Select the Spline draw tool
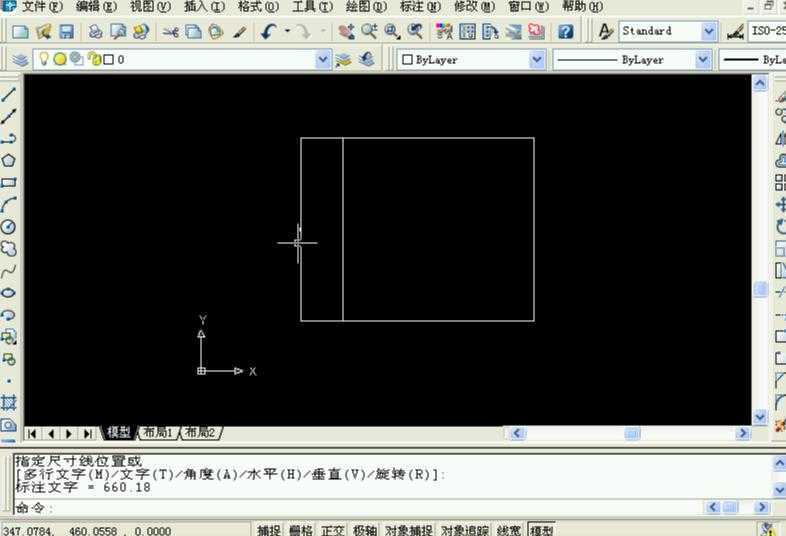The image size is (786, 536). (9, 271)
